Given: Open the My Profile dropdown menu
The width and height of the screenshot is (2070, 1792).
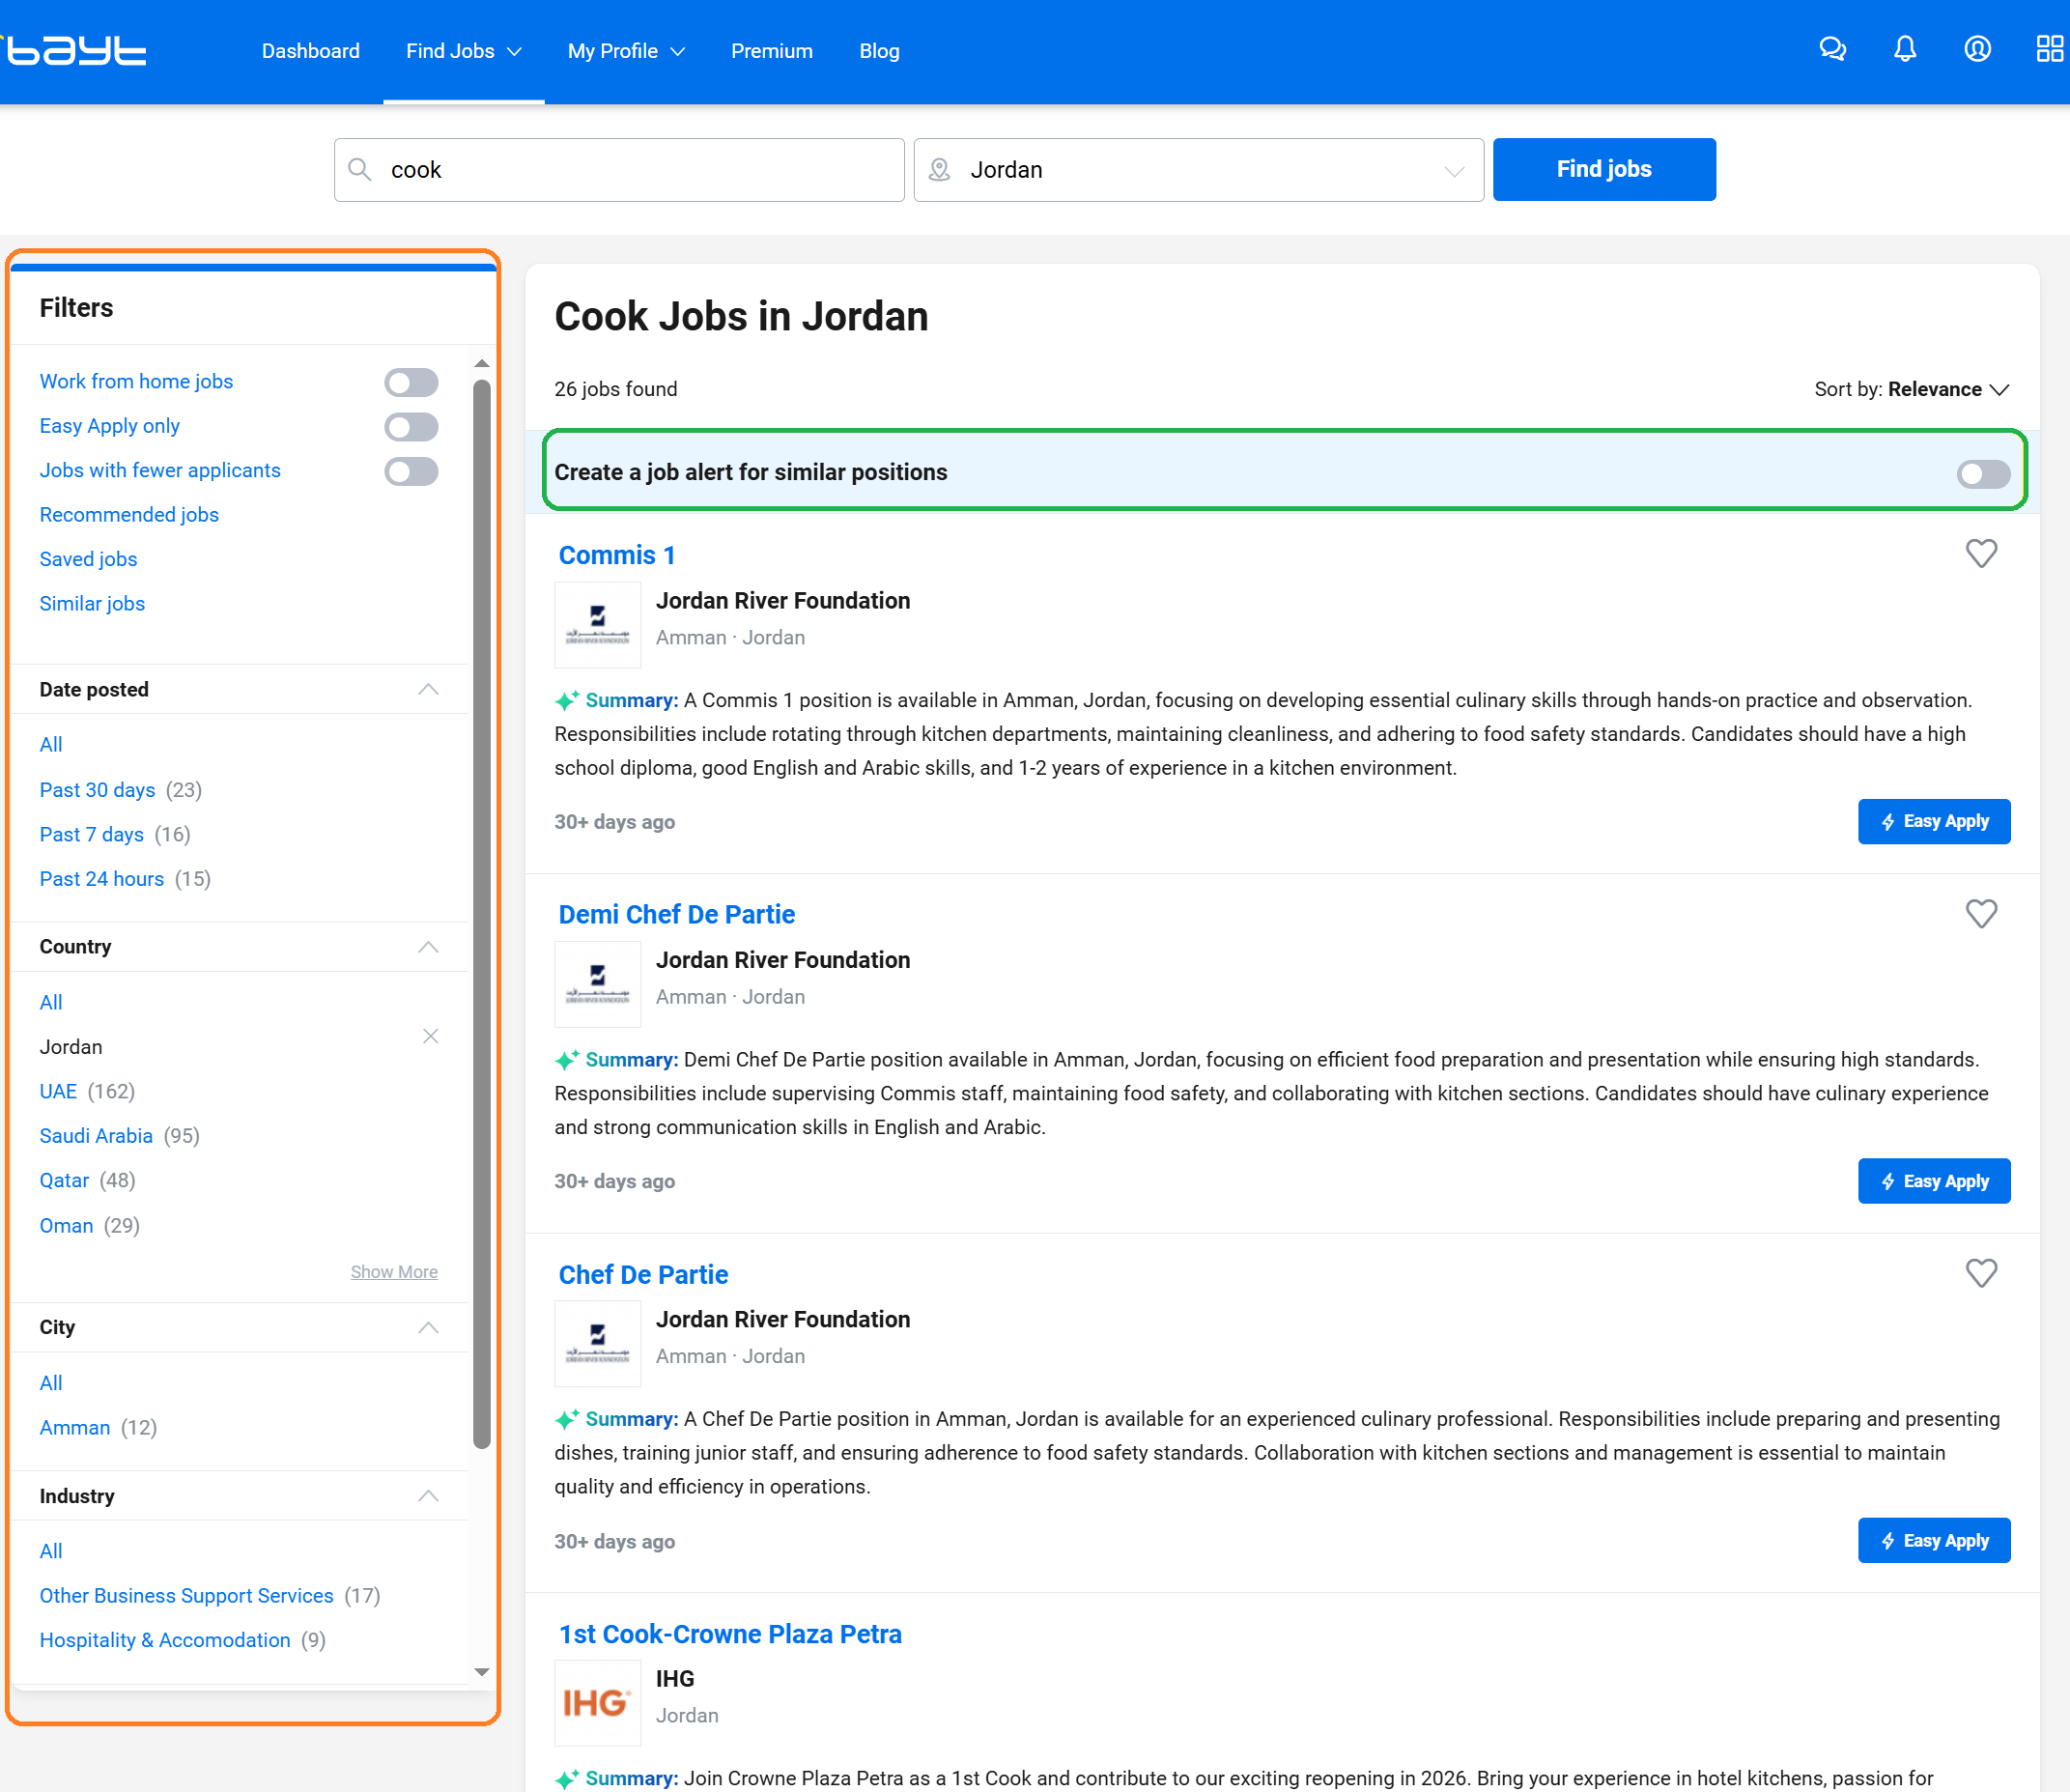Looking at the screenshot, I should (626, 51).
